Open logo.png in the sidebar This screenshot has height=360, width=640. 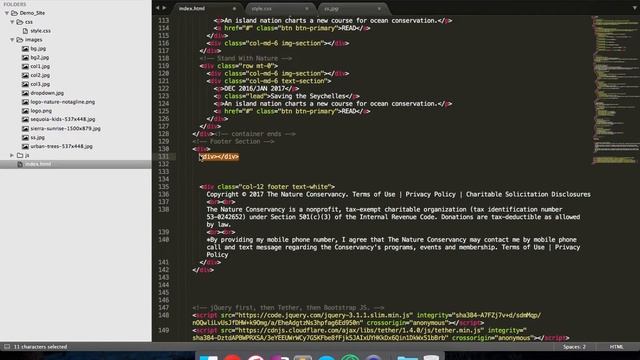pos(41,111)
